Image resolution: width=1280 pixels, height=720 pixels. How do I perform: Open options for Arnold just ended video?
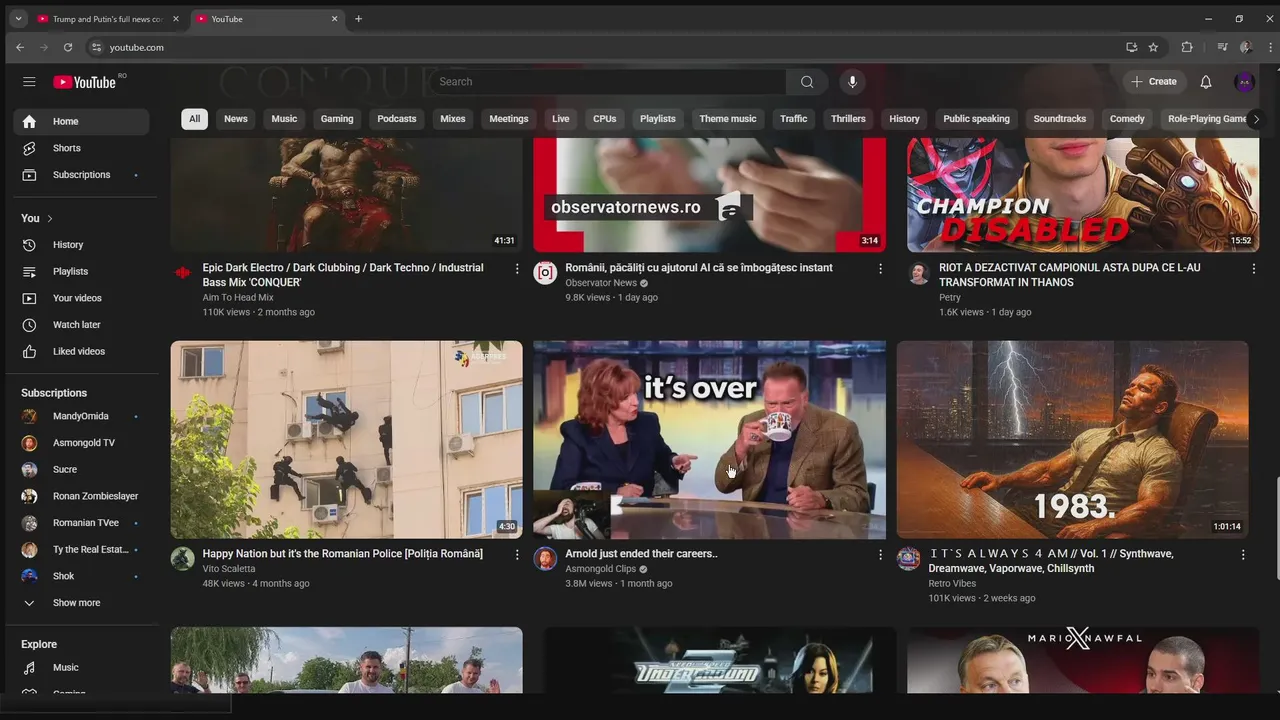point(880,555)
